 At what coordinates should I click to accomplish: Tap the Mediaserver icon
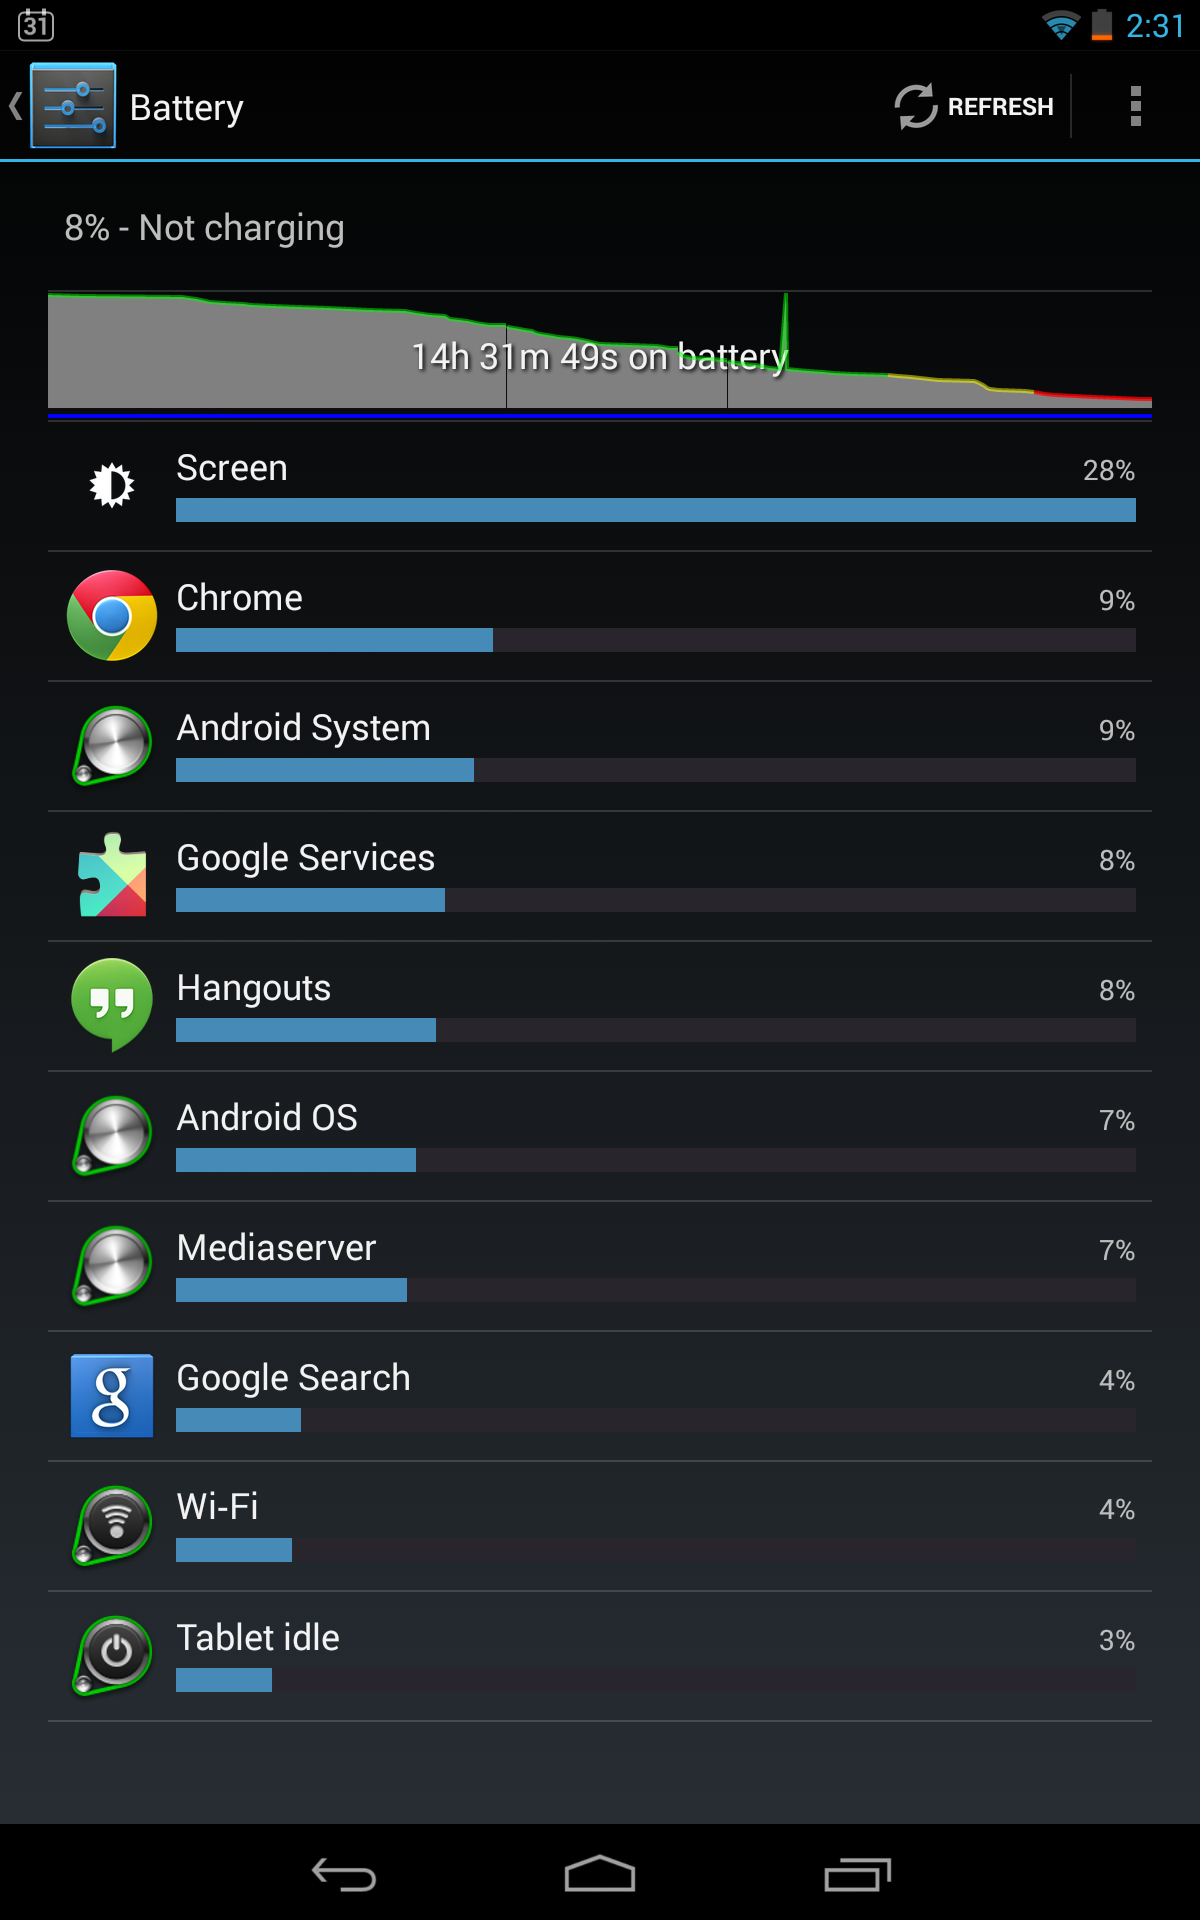pos(112,1265)
